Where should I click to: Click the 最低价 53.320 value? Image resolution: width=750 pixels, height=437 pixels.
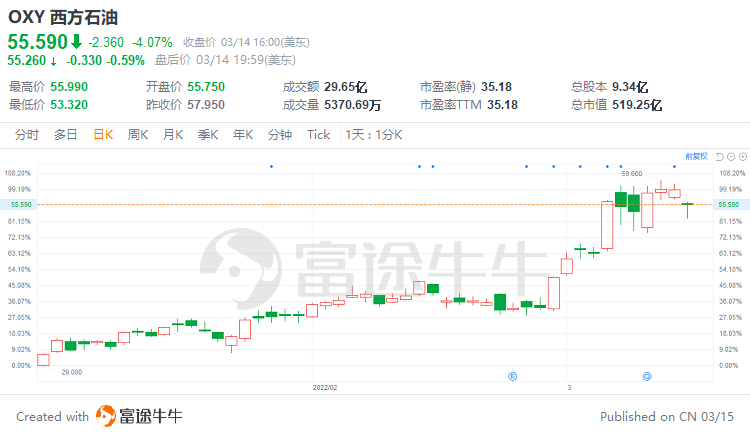click(69, 105)
